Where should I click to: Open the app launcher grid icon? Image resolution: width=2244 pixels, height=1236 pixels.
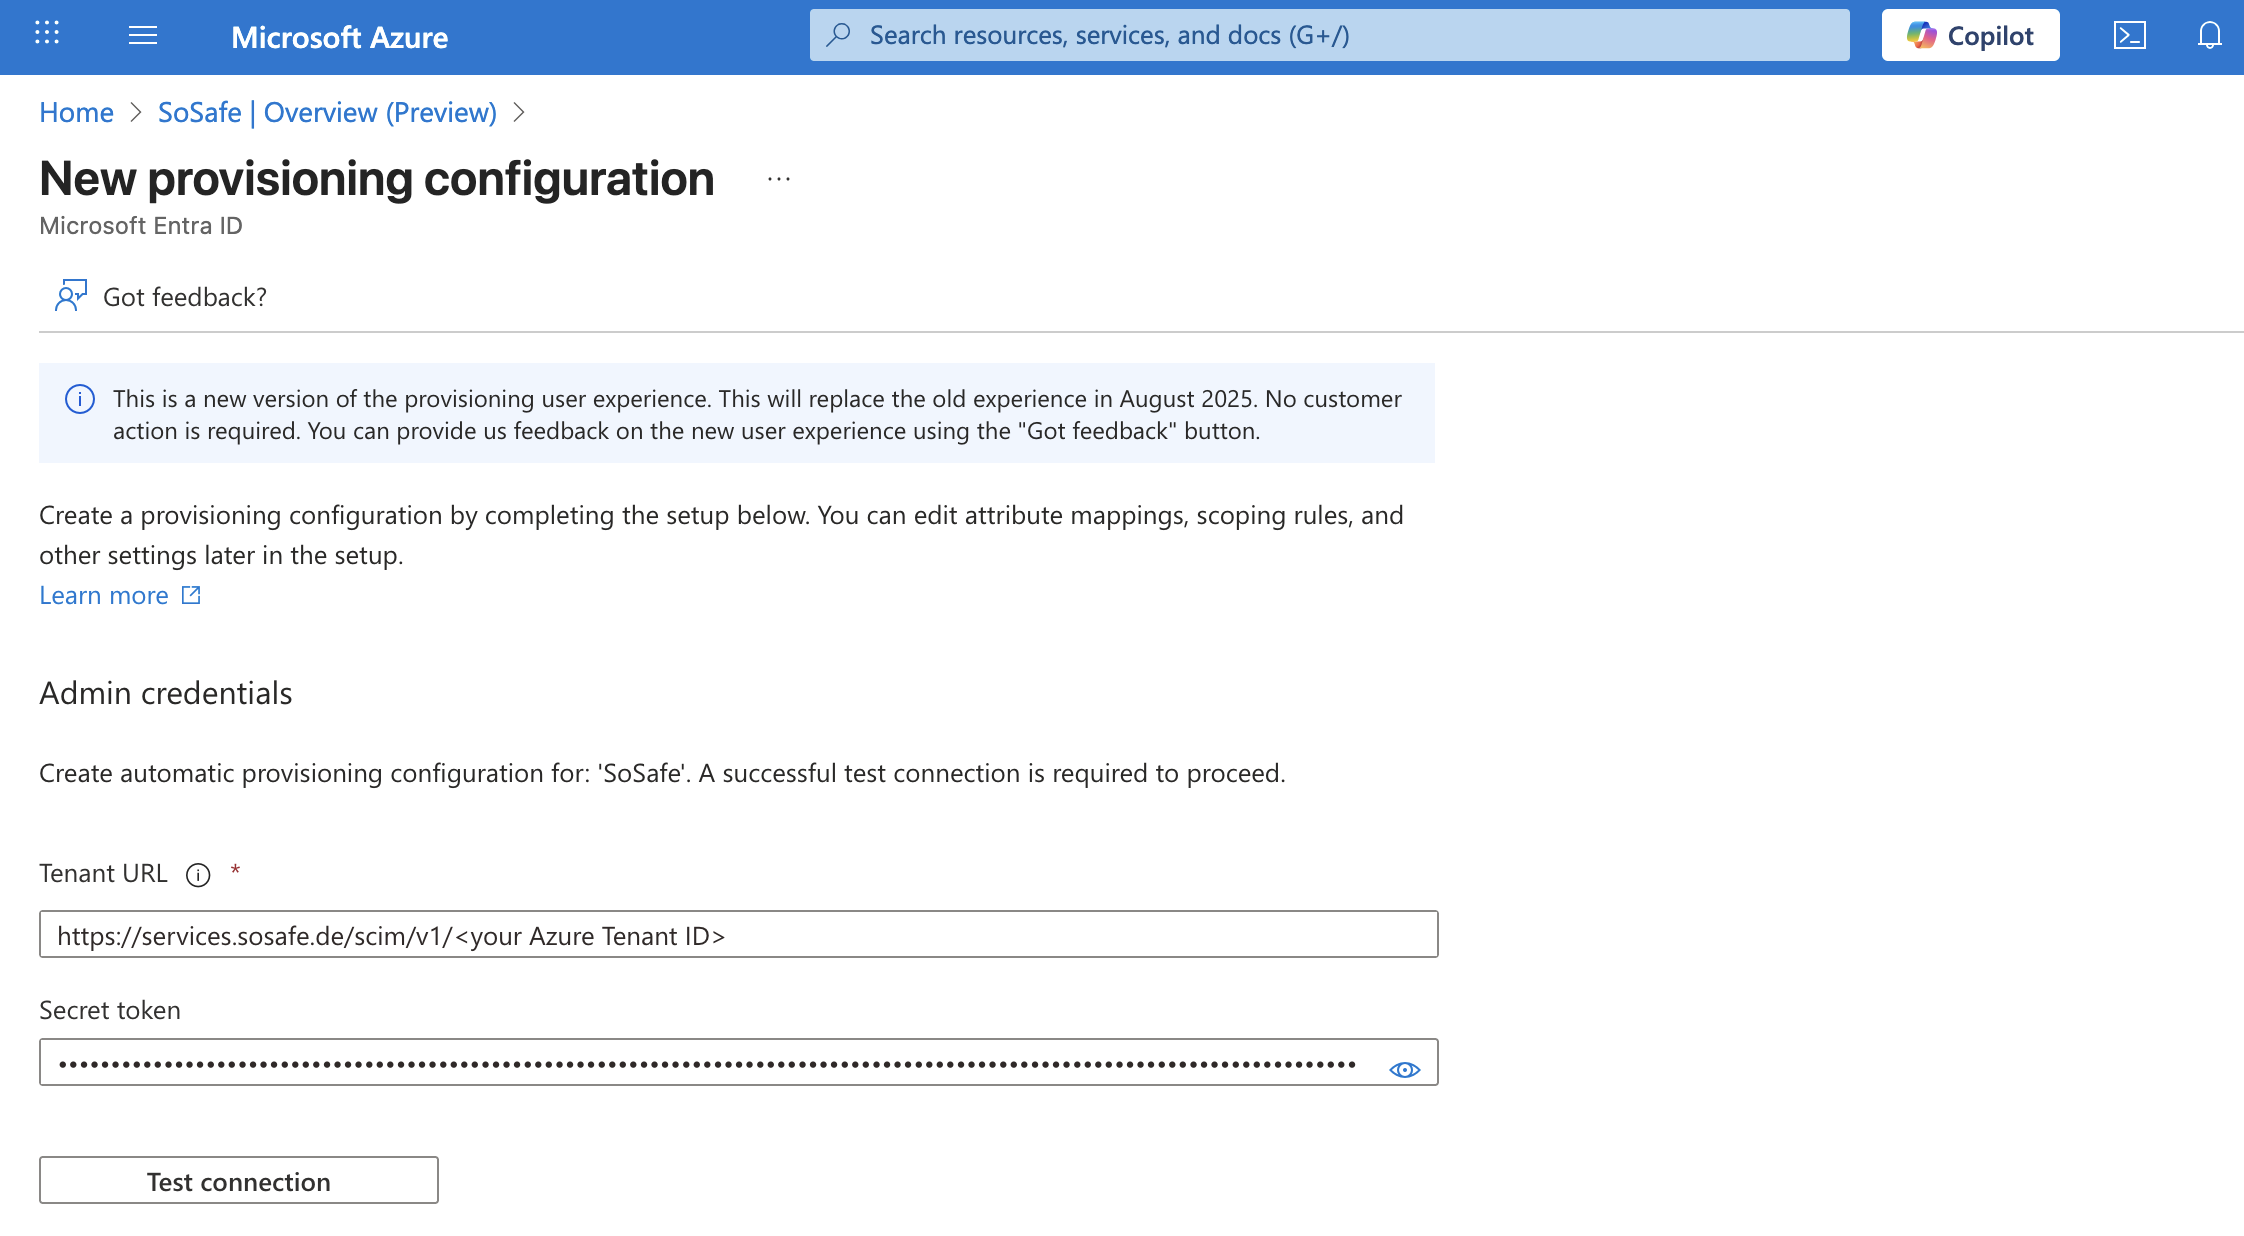tap(47, 34)
